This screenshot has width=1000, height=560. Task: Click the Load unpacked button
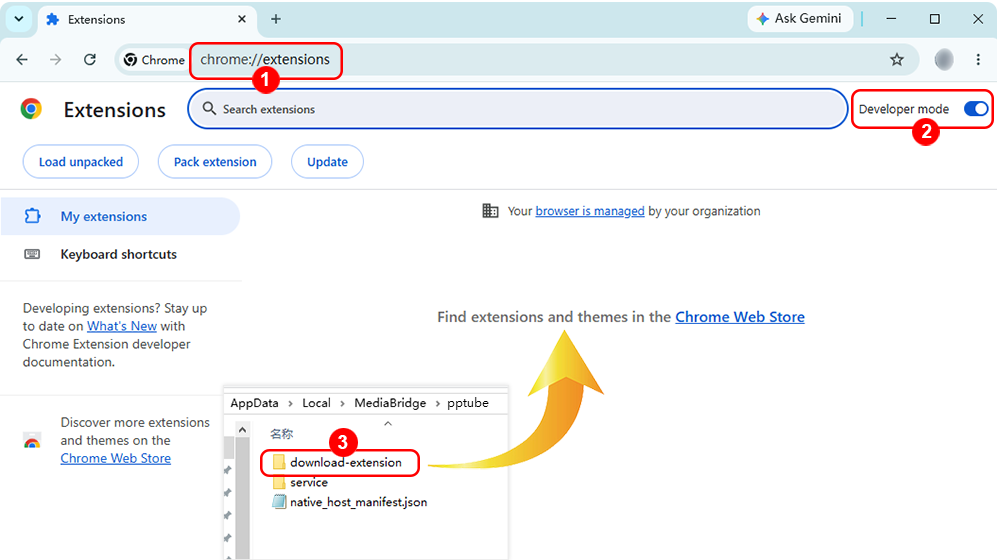click(x=81, y=162)
